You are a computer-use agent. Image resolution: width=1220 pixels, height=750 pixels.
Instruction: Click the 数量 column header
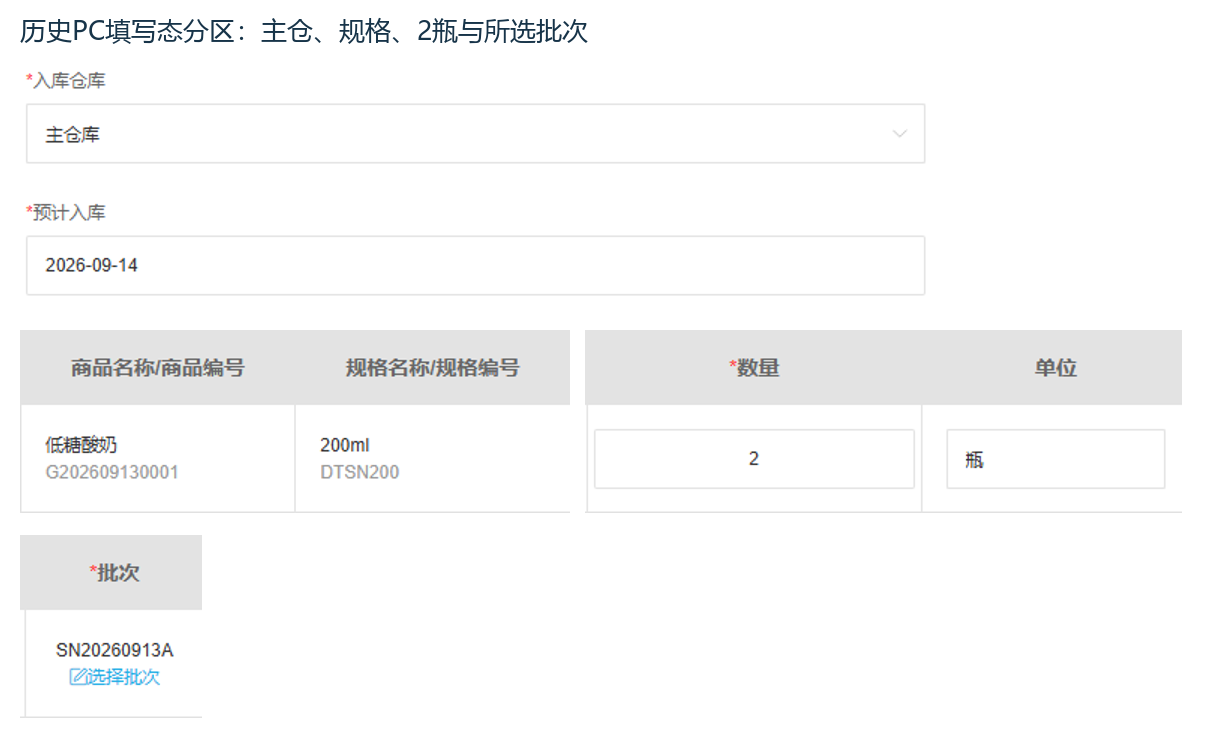tap(754, 368)
